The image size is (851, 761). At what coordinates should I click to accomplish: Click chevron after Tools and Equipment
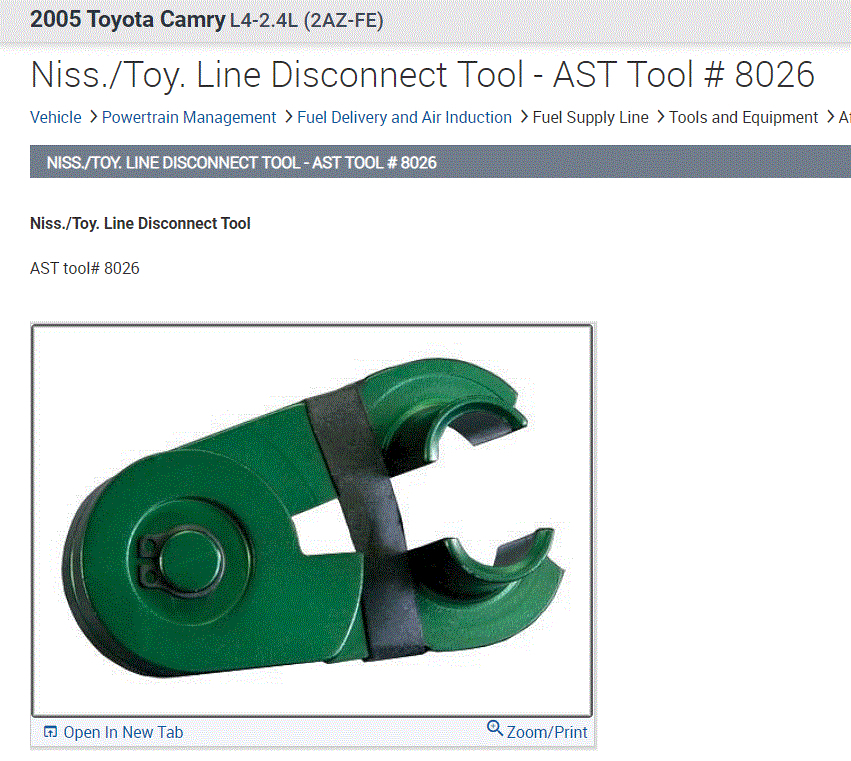830,117
